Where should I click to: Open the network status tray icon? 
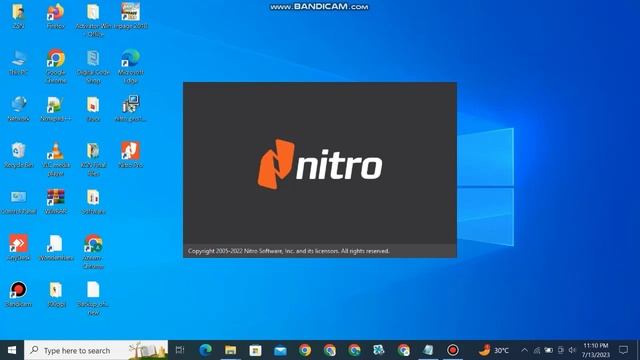click(x=537, y=350)
